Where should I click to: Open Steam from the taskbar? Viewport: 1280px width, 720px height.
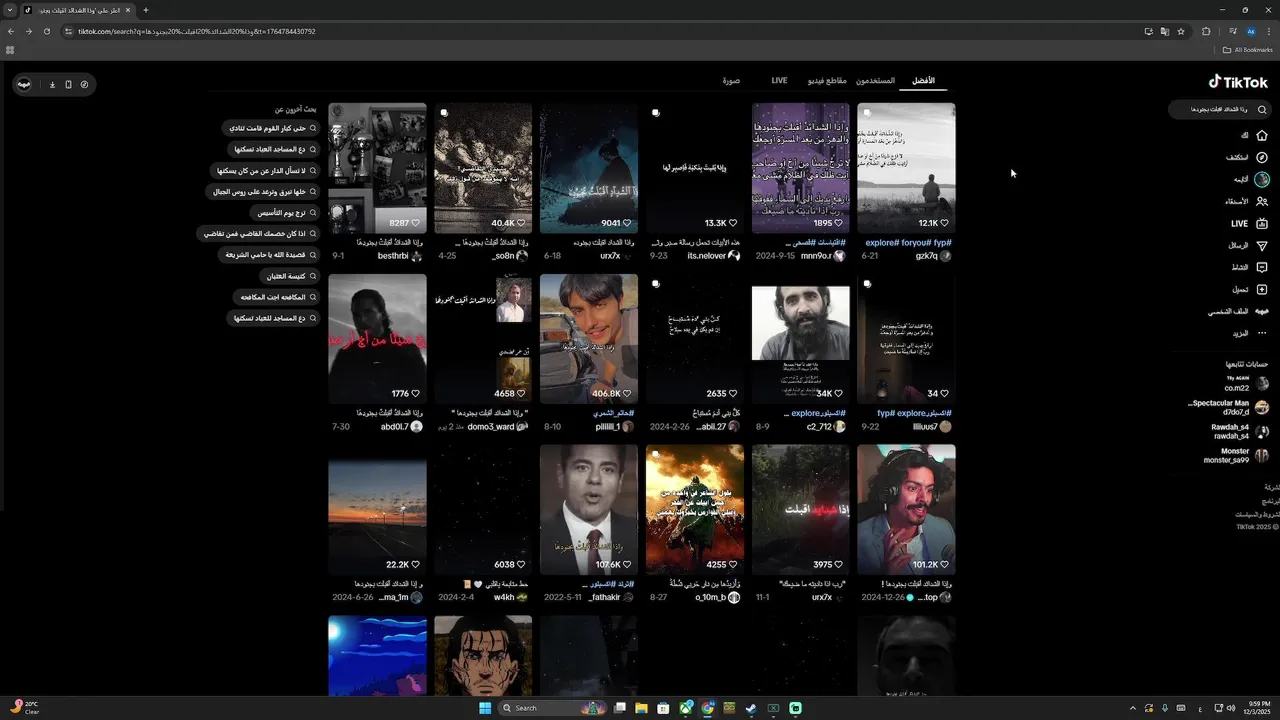tap(751, 708)
